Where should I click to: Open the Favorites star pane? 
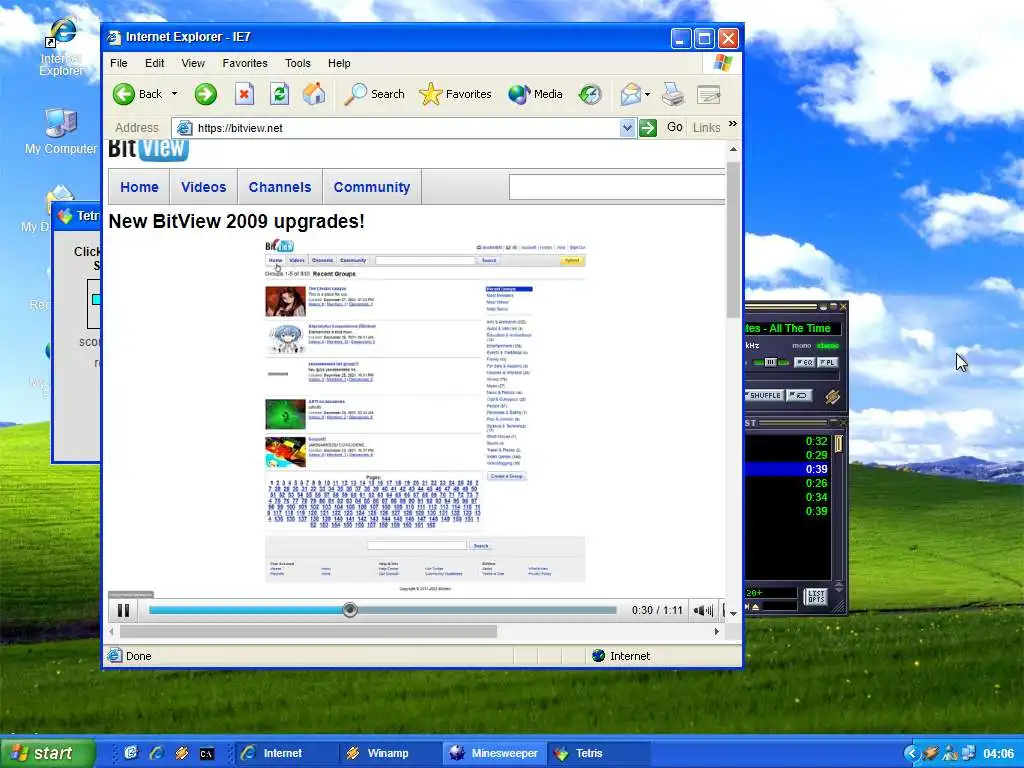point(456,94)
